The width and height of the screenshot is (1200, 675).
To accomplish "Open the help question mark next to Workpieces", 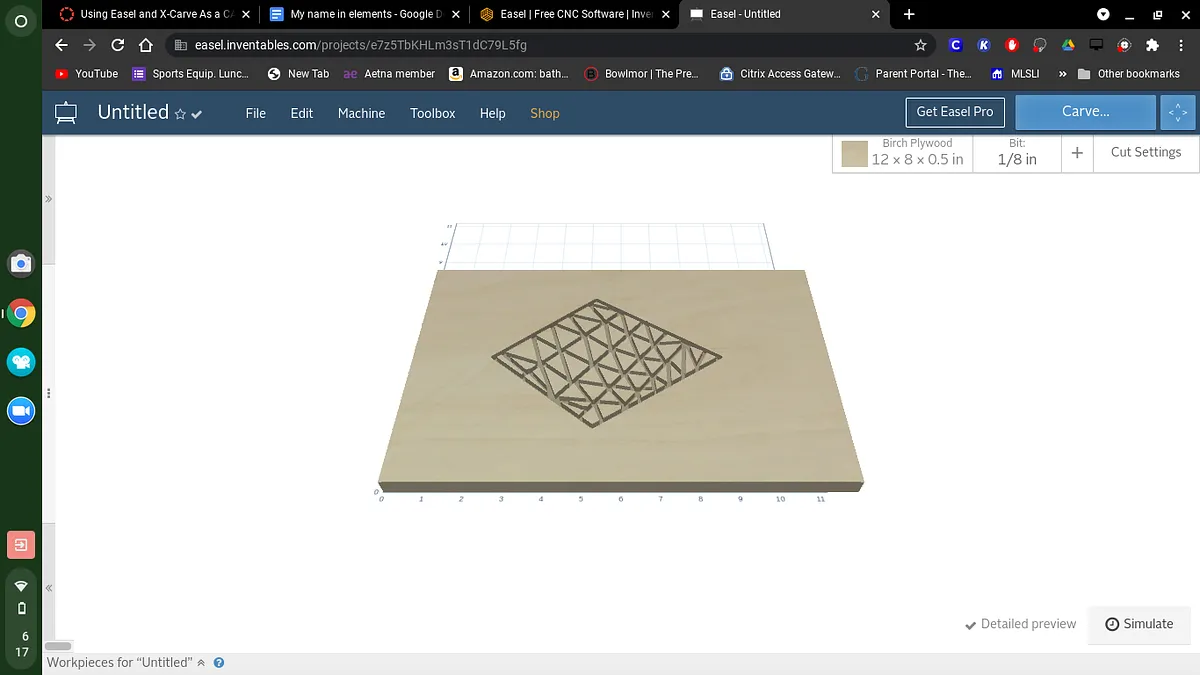I will pos(219,663).
